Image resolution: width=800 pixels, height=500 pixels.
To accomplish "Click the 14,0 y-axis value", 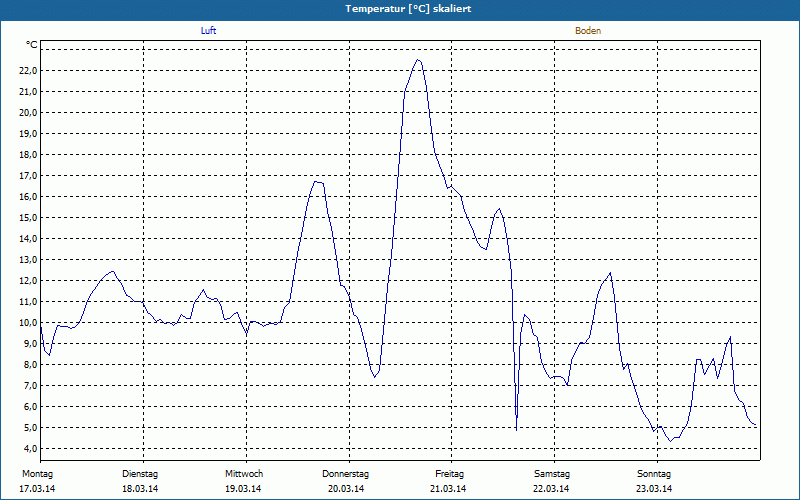I will [x=28, y=239].
